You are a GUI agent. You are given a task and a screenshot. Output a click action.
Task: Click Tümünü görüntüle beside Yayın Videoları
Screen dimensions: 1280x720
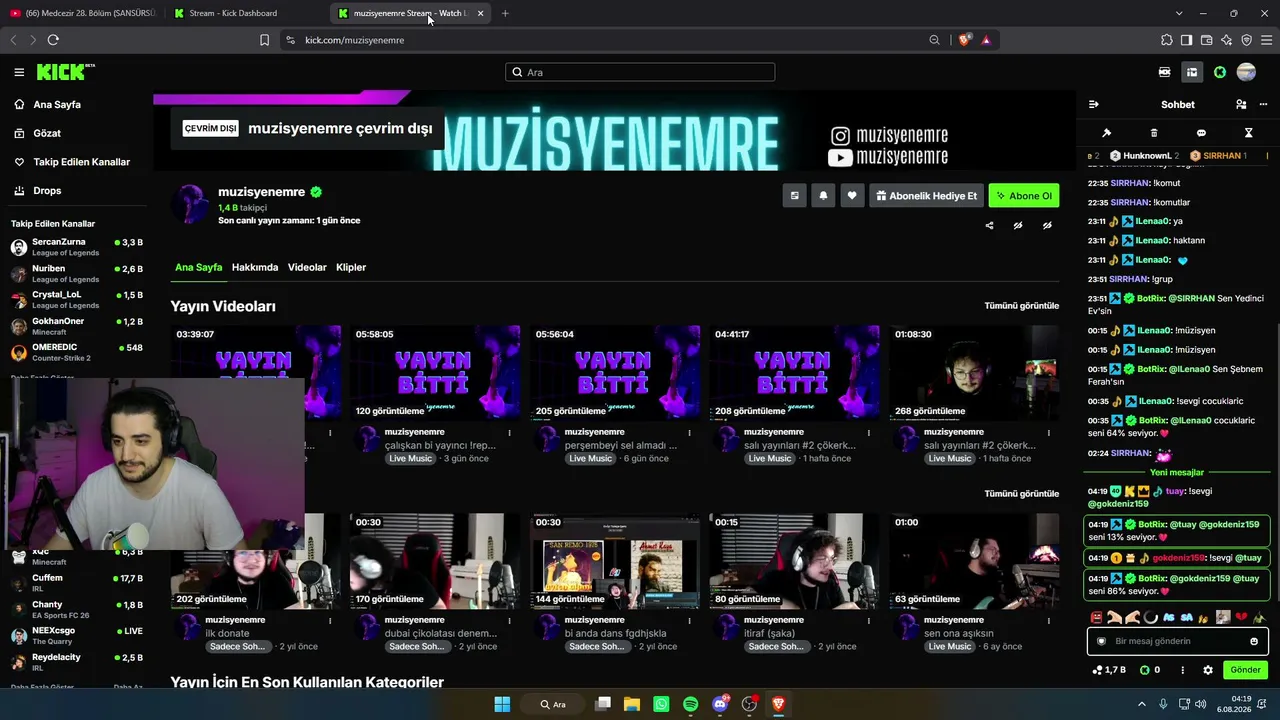[1021, 306]
